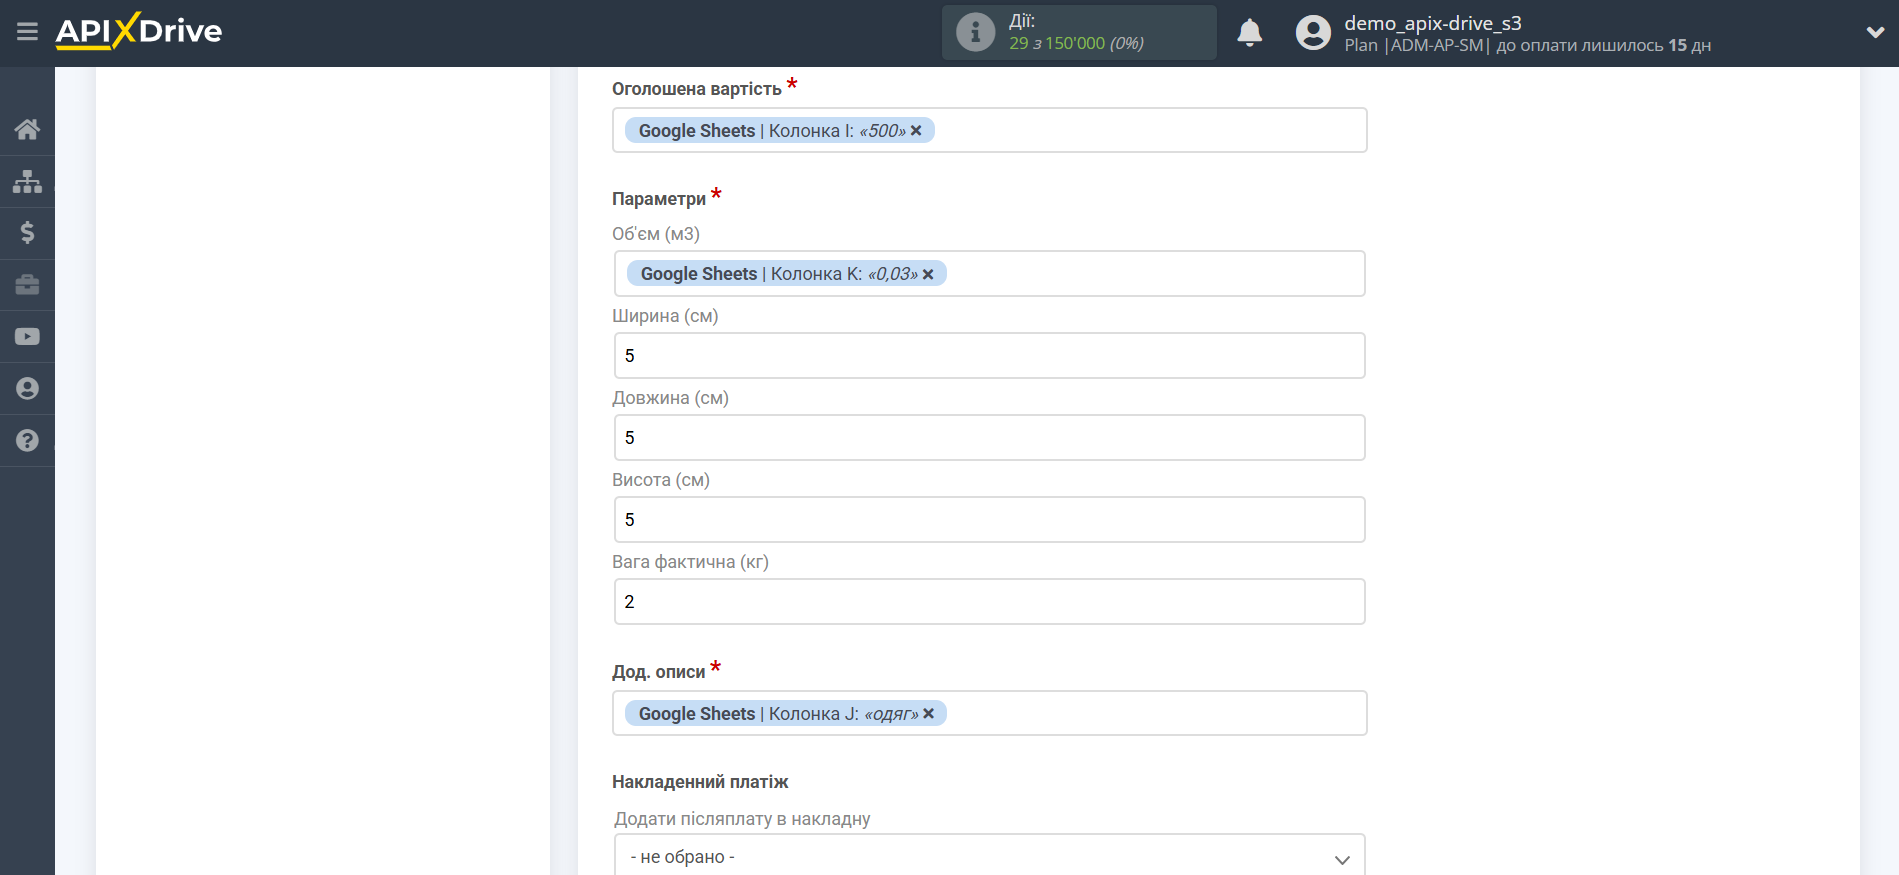Expand the account menu chevron
This screenshot has width=1899, height=875.
click(x=1875, y=33)
